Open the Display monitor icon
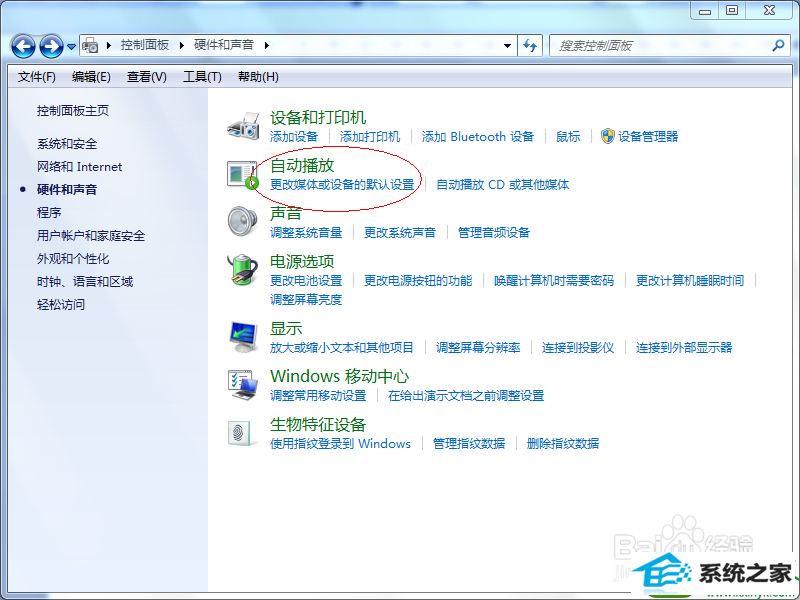The width and height of the screenshot is (800, 600). click(243, 337)
